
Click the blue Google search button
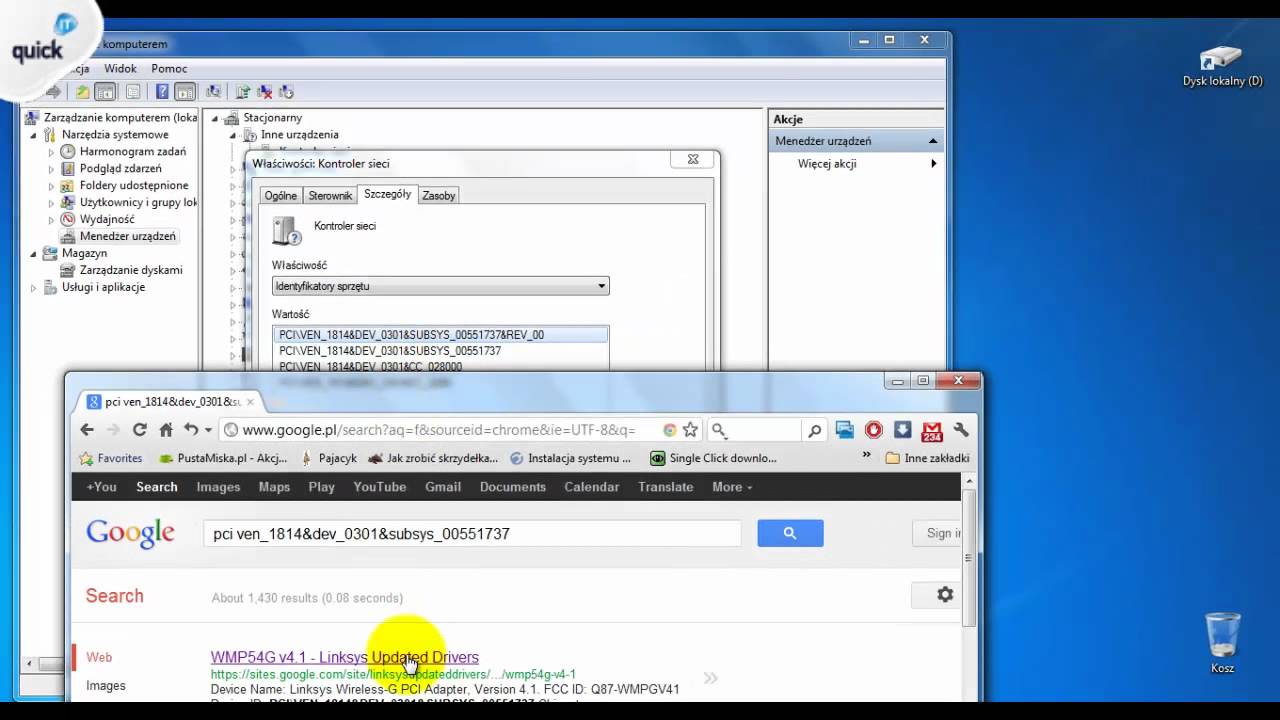tap(790, 533)
